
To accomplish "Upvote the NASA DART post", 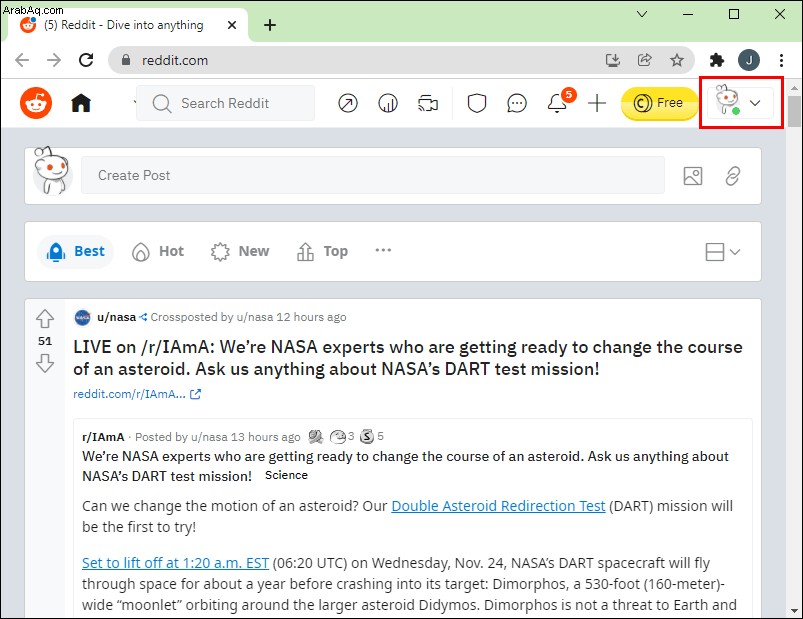I will [x=45, y=318].
